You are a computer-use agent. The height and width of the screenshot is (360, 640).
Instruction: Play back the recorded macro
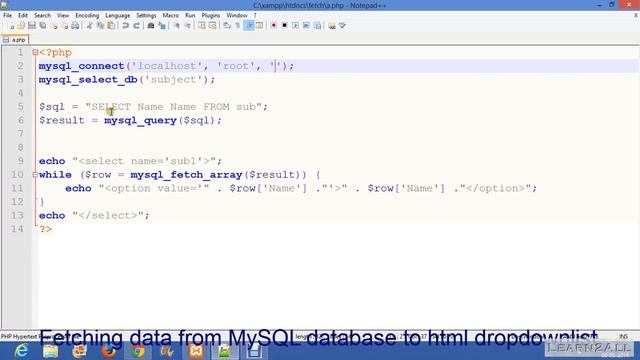pos(296,26)
